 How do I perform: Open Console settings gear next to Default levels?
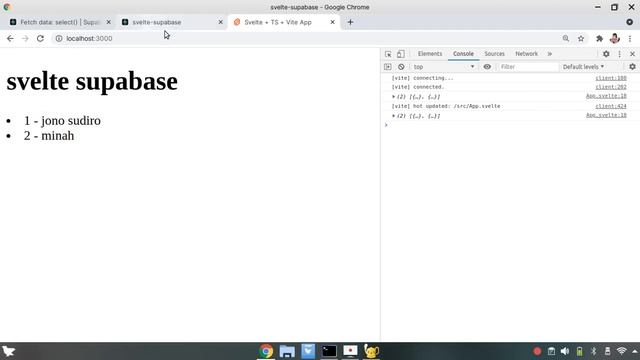pyautogui.click(x=632, y=67)
